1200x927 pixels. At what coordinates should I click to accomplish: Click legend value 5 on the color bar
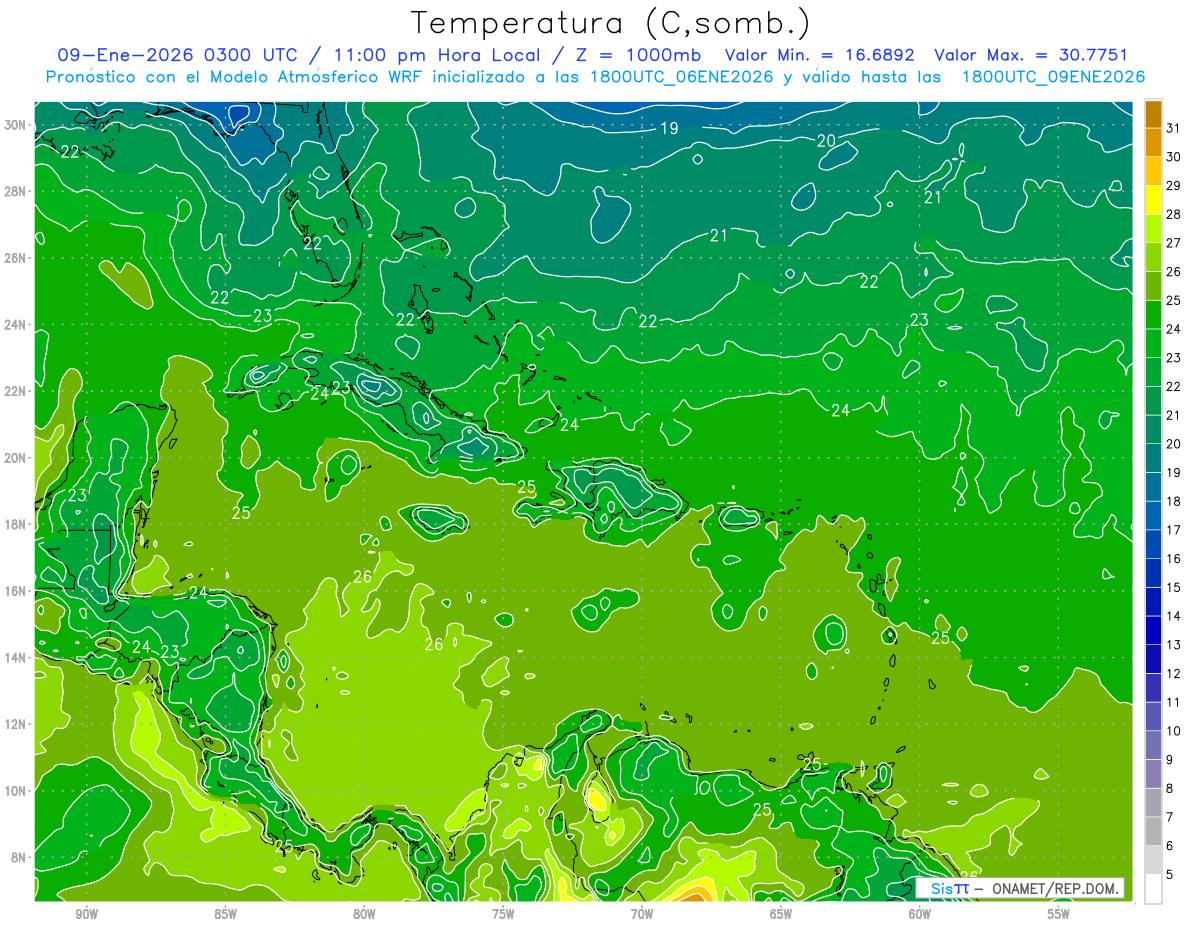pyautogui.click(x=1170, y=875)
